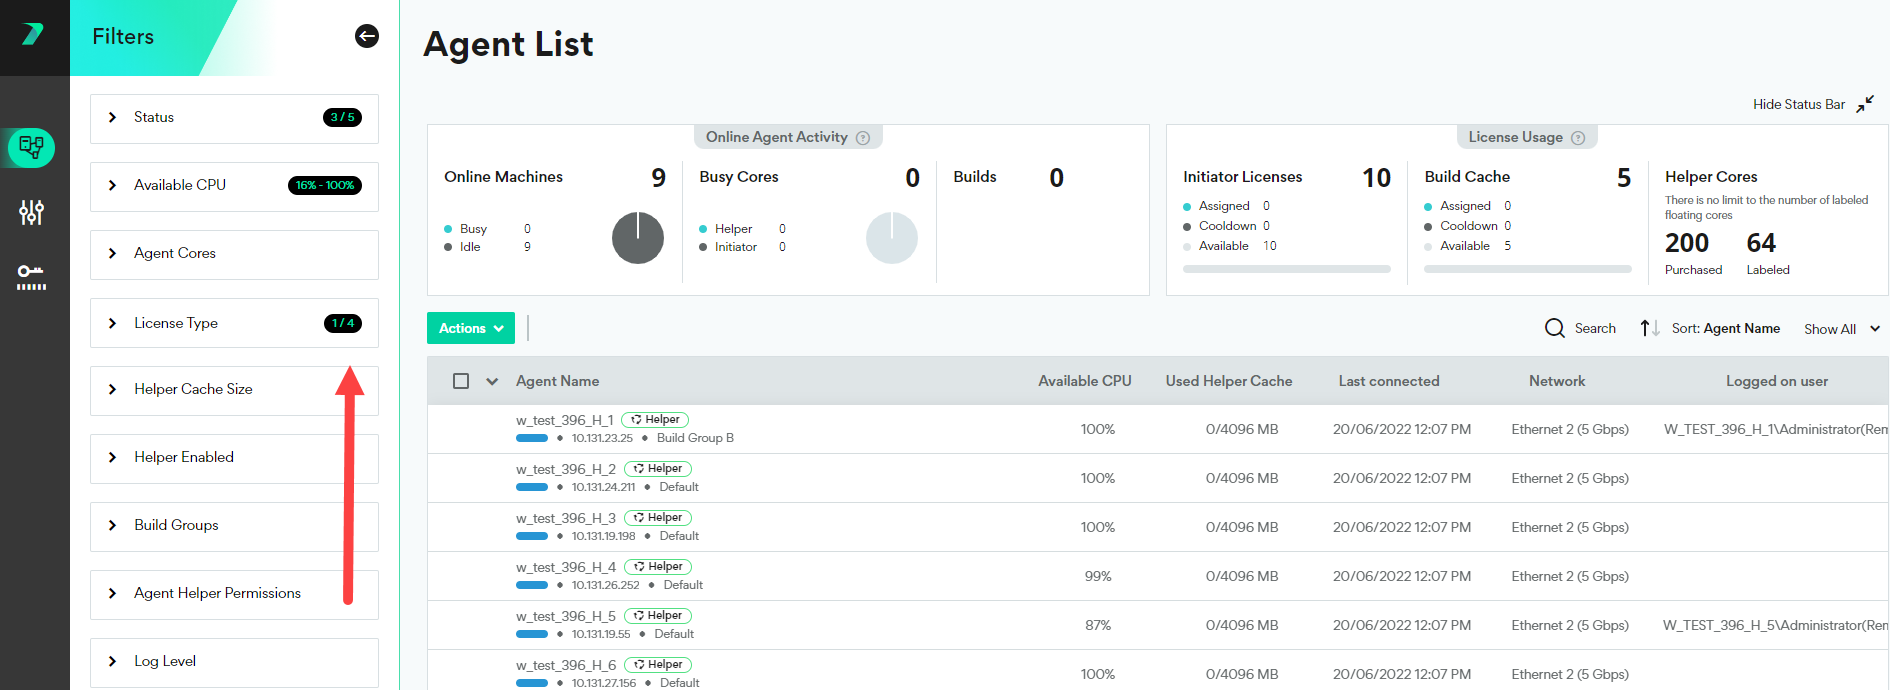This screenshot has height=690, width=1890.
Task: Click the Incredibuild logo icon
Action: click(x=33, y=35)
